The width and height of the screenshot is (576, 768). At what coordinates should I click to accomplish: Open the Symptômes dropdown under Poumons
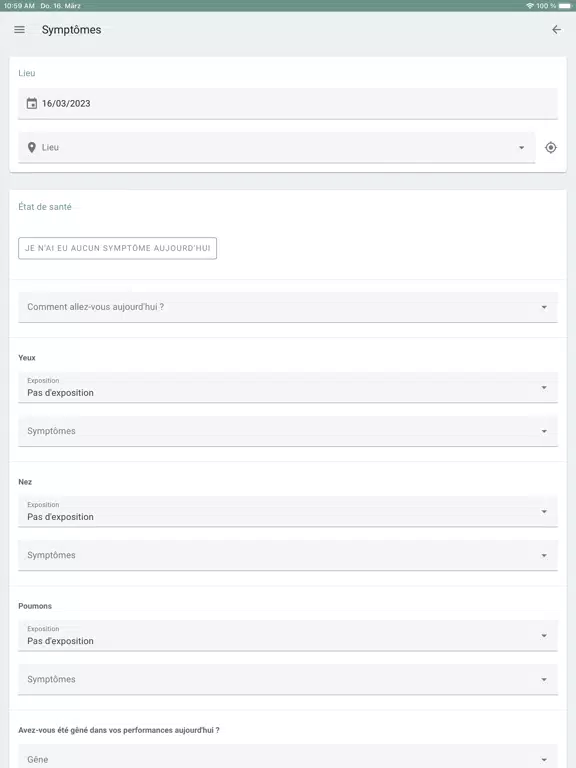click(x=288, y=679)
